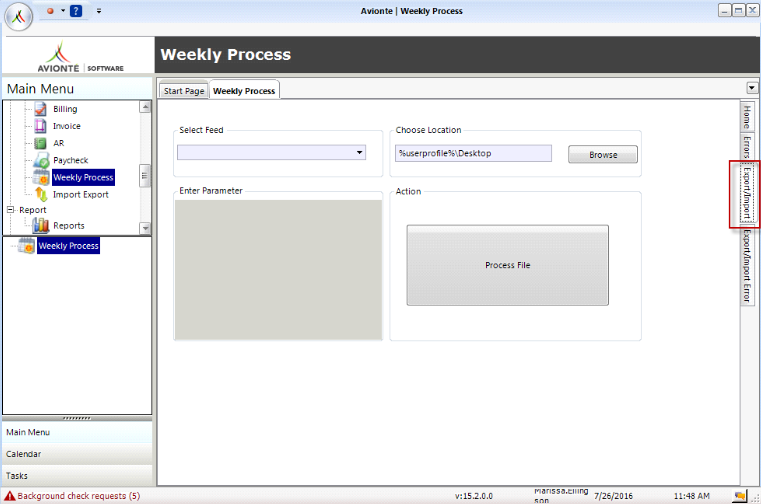Viewport: 761px width, 504px height.
Task: Open the Export/Import side tab
Action: (x=747, y=193)
